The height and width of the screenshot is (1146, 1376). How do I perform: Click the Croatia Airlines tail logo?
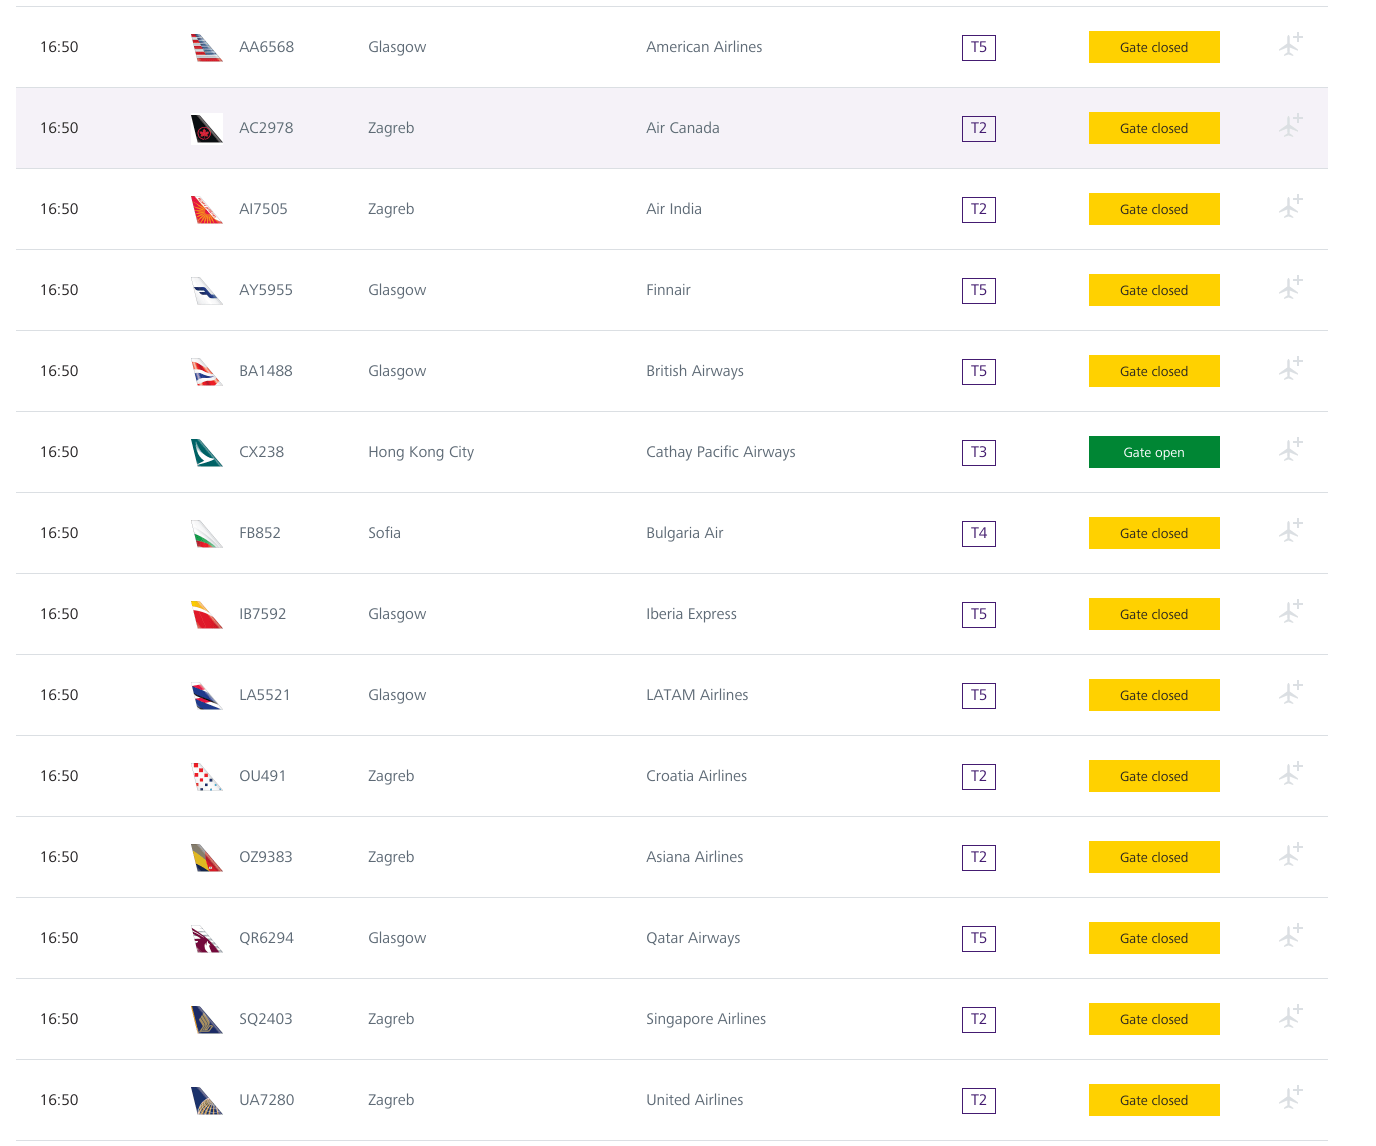tap(206, 776)
